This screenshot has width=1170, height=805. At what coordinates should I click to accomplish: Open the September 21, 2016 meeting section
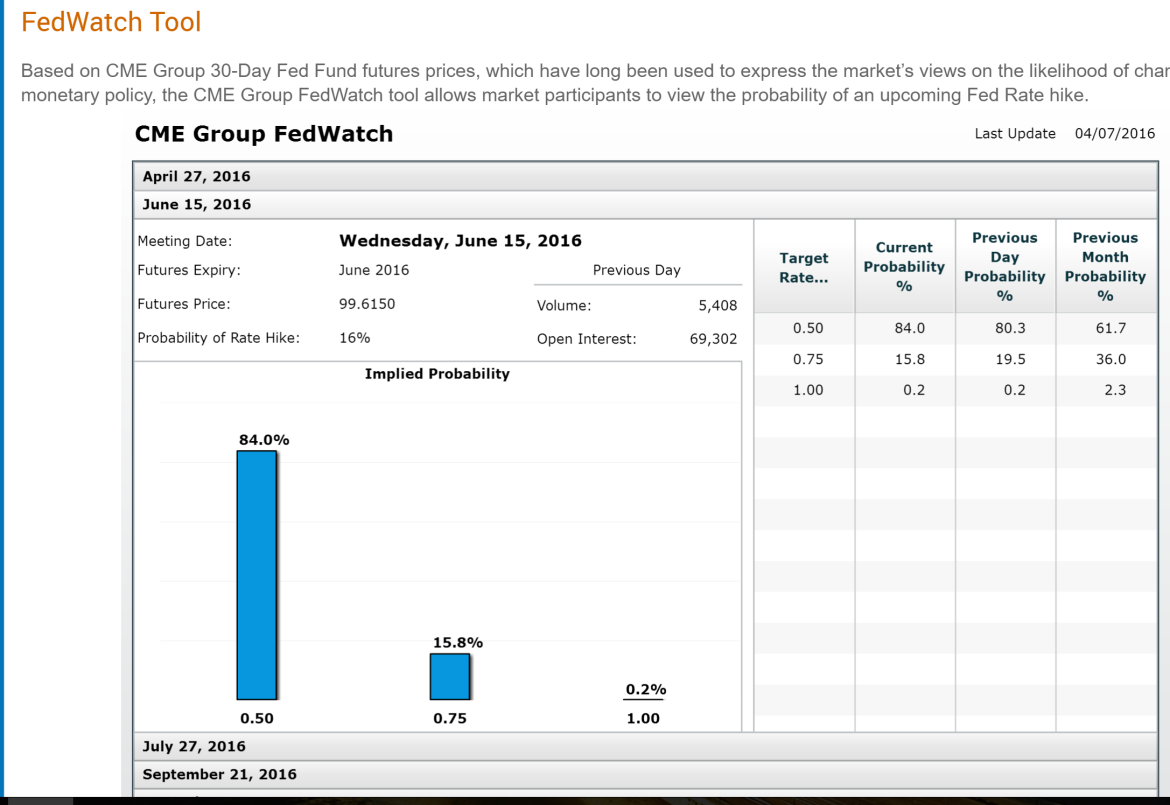(645, 774)
